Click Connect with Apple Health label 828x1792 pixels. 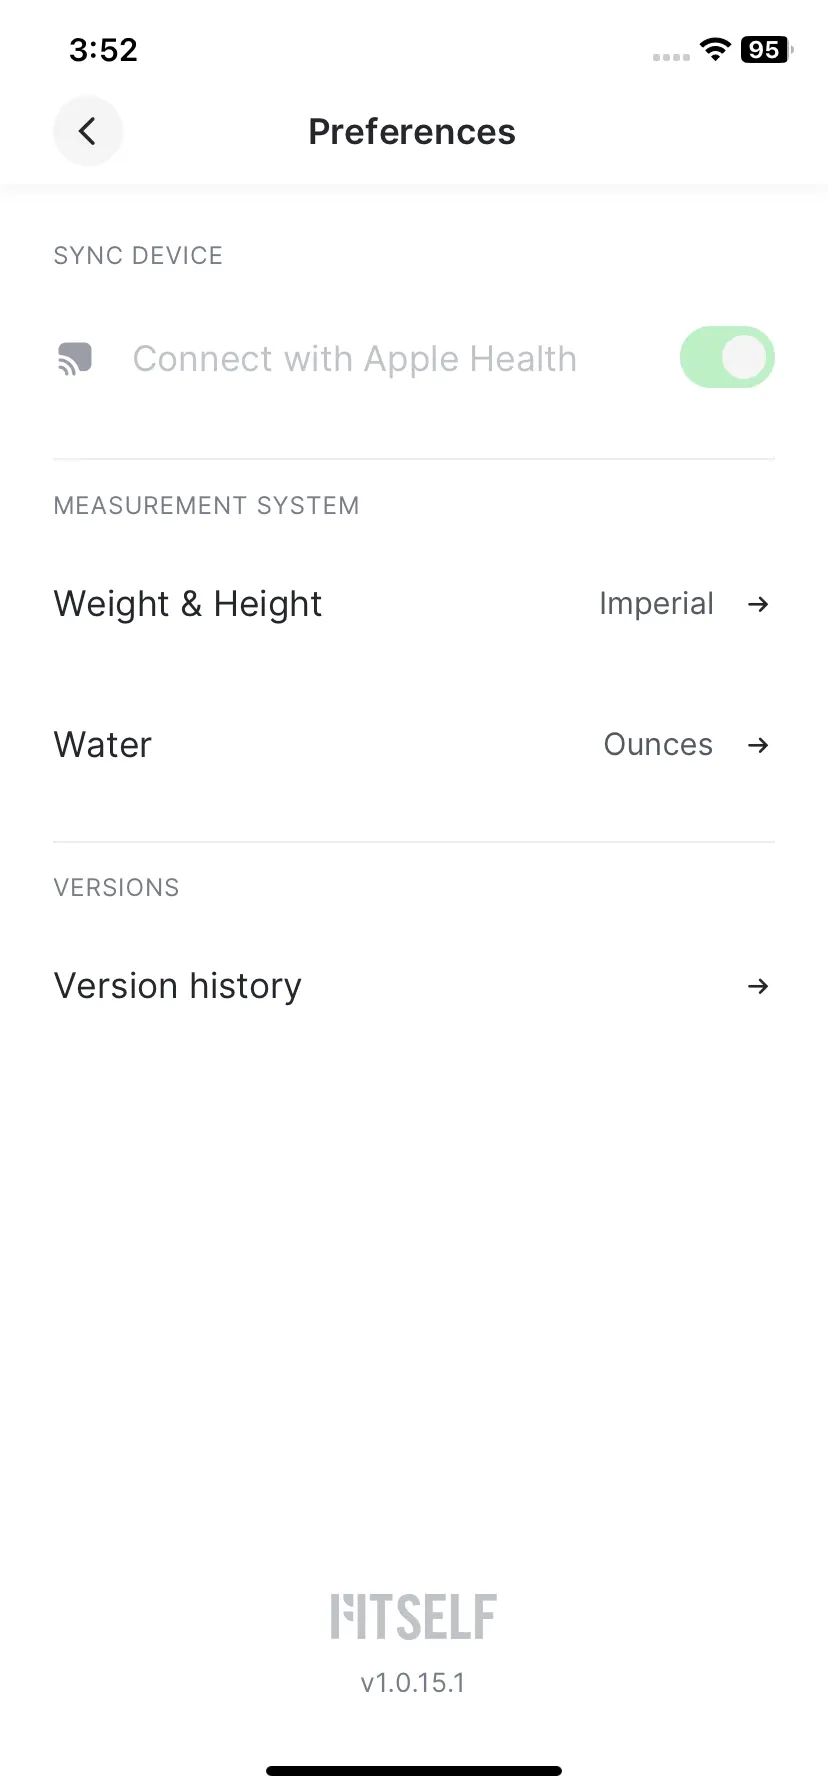355,359
